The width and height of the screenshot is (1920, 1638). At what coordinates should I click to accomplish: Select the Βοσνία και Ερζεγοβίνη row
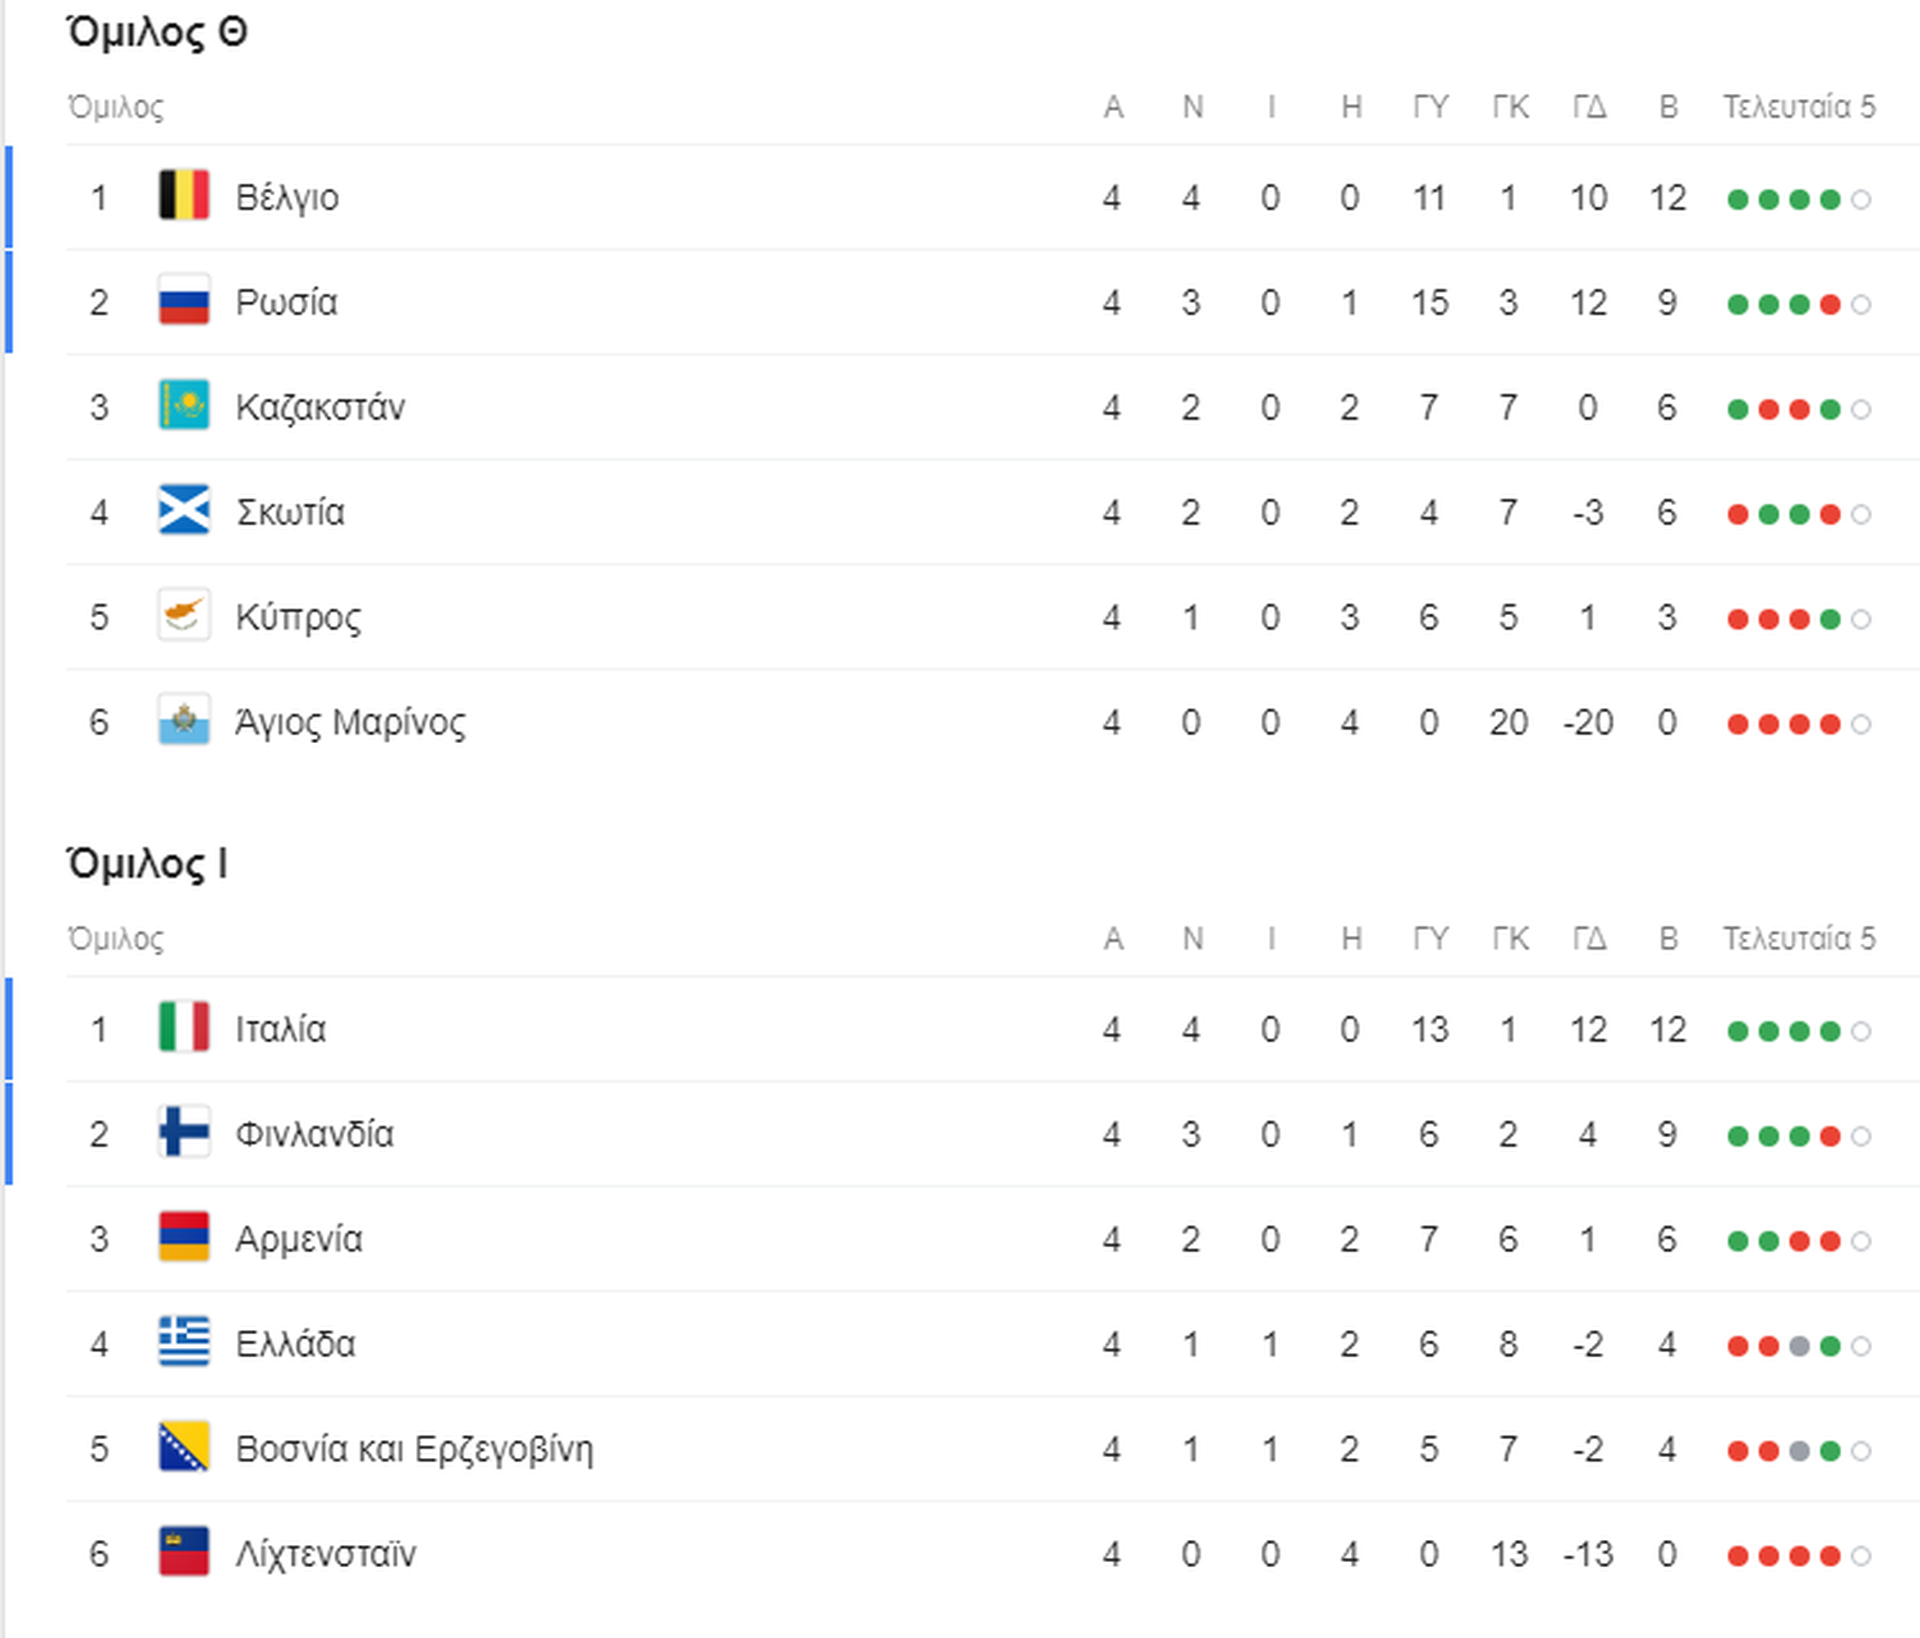(x=992, y=1449)
